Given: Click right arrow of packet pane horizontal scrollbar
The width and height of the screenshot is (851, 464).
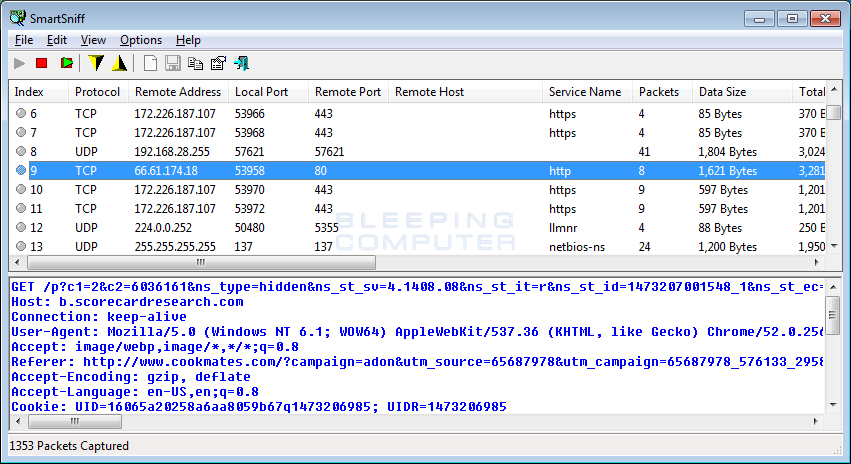Looking at the screenshot, I should 816,421.
